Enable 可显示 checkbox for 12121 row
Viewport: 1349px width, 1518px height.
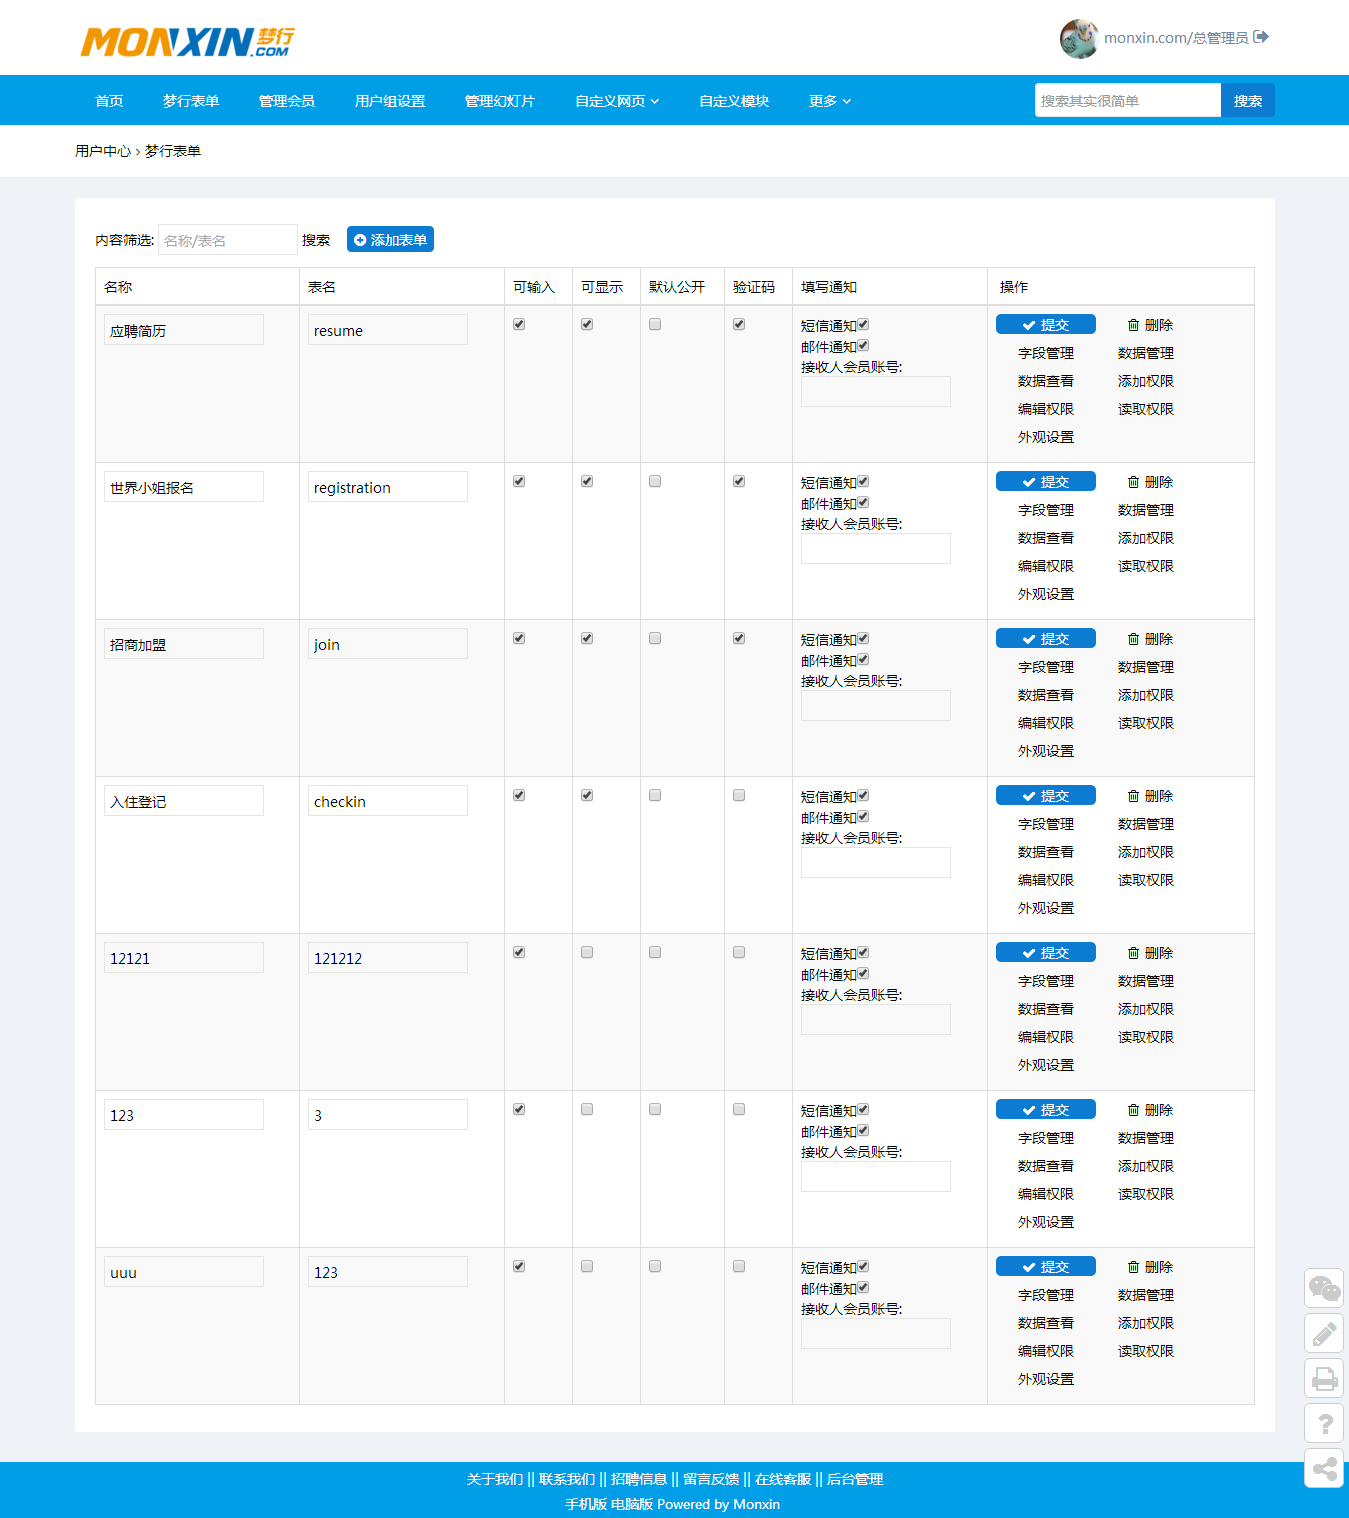[587, 952]
